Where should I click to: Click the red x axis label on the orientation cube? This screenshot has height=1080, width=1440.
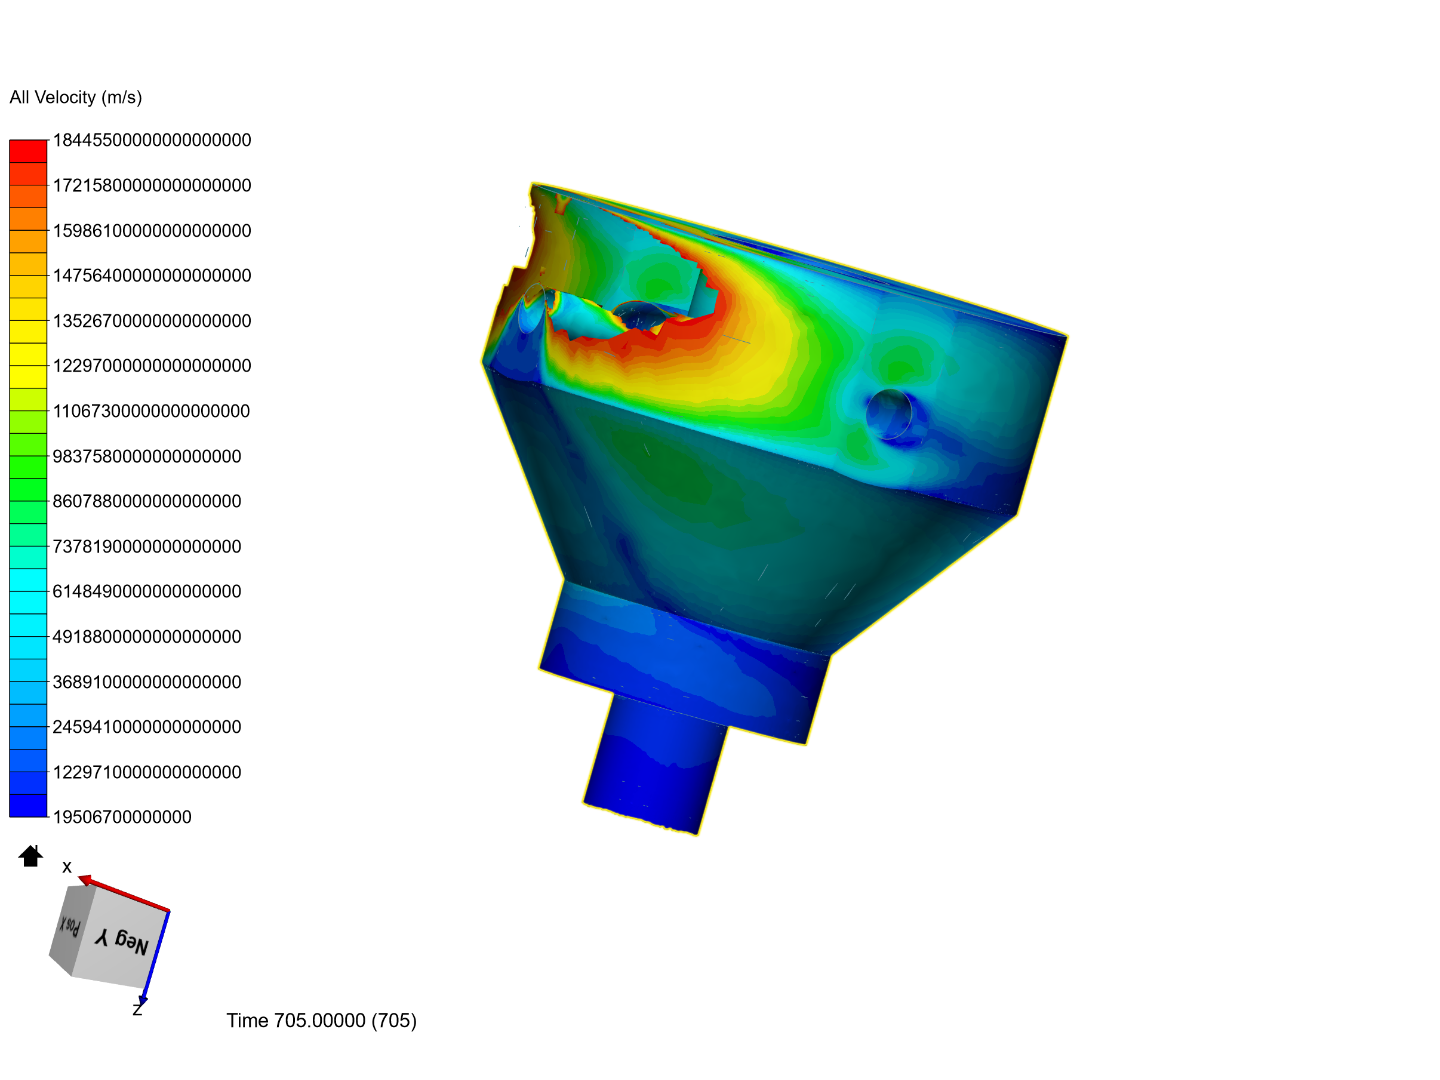(x=67, y=867)
